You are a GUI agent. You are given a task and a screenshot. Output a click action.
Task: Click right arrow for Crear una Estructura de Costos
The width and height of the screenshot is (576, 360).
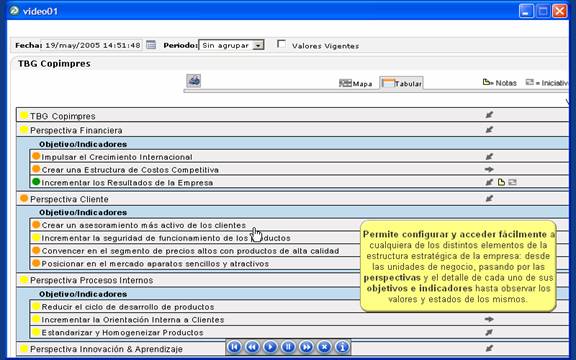click(489, 169)
